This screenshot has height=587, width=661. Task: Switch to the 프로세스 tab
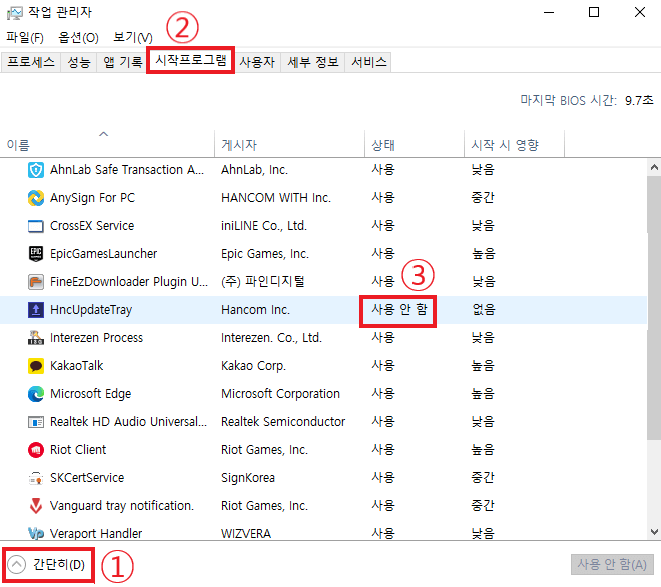coord(31,62)
